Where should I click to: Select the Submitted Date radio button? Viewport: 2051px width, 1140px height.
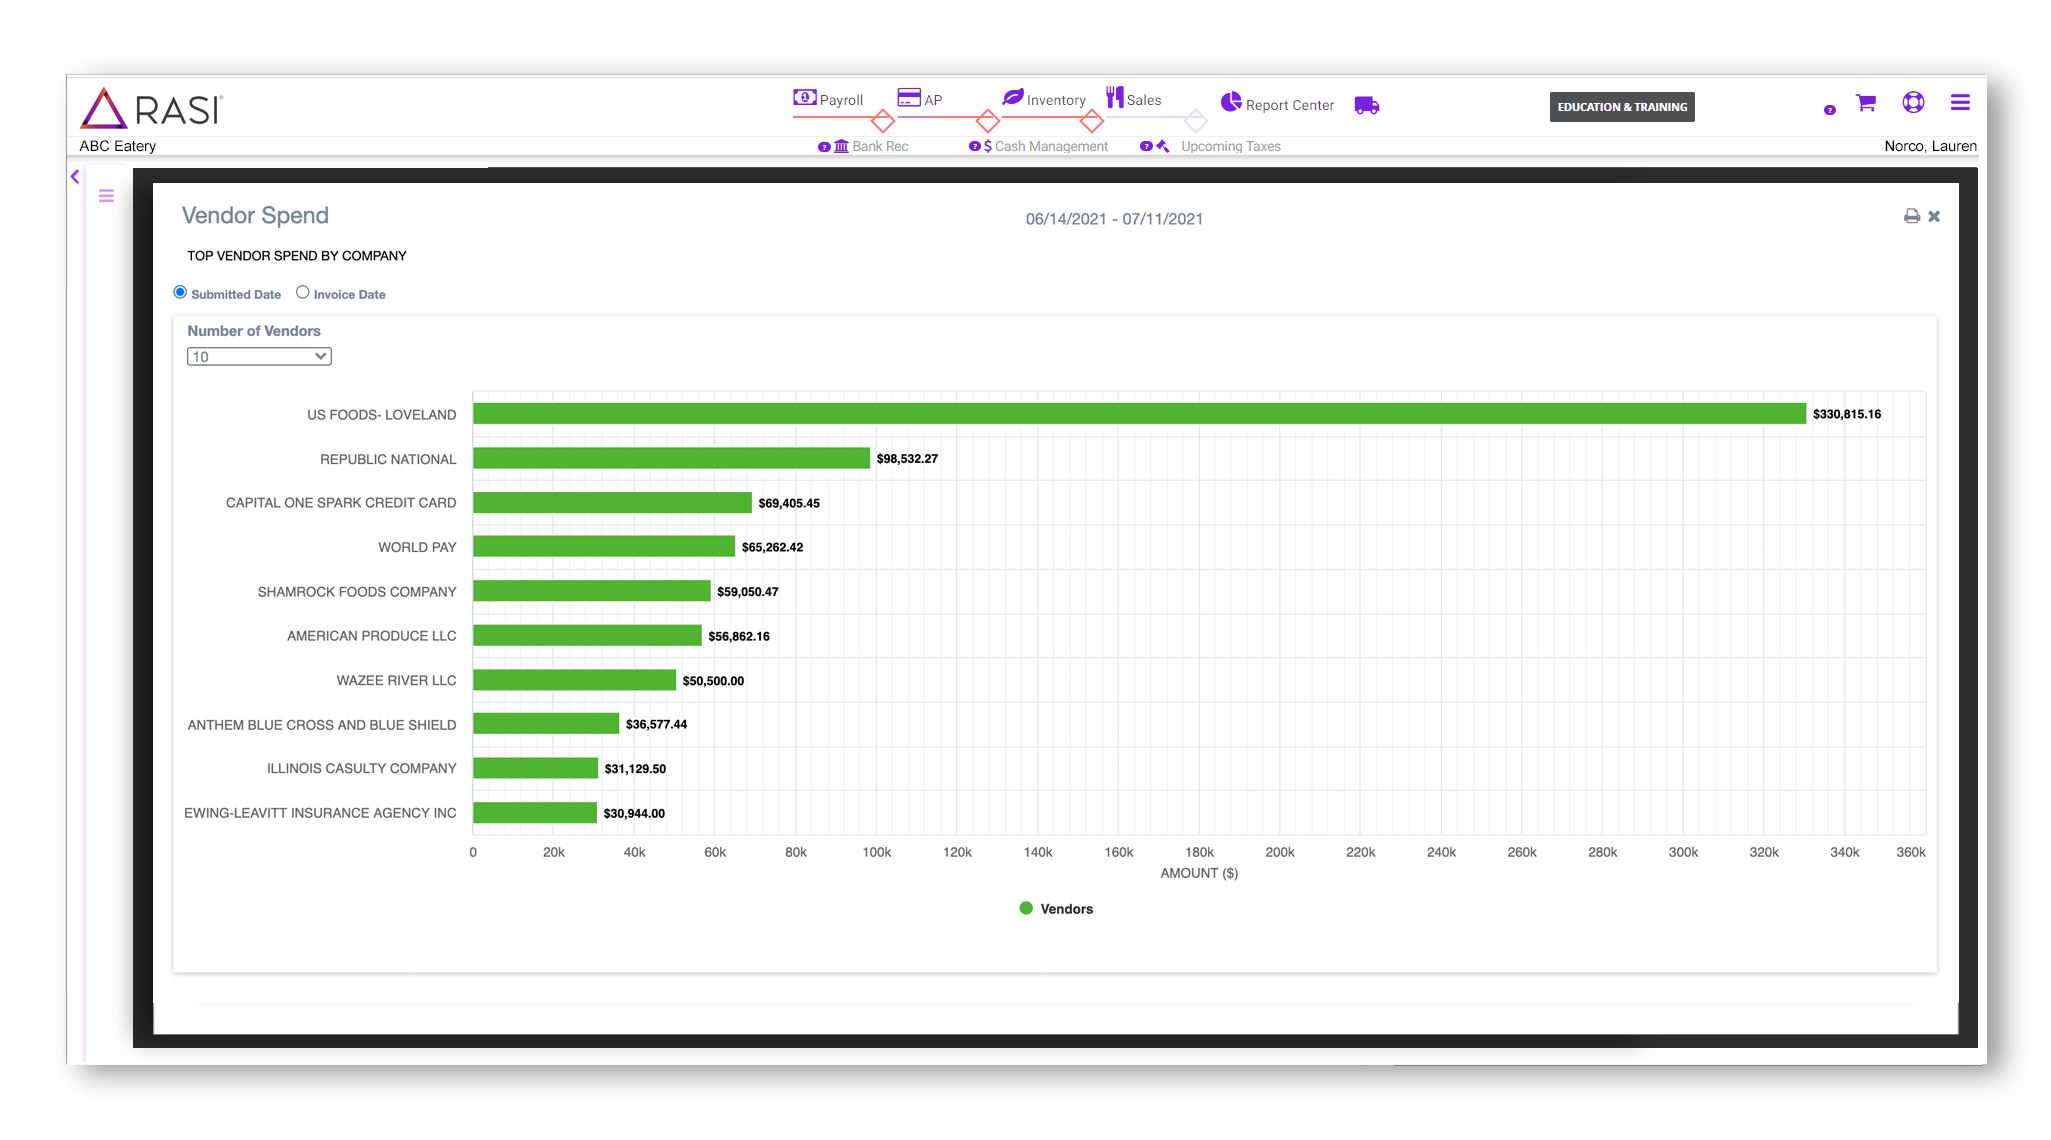pyautogui.click(x=180, y=292)
